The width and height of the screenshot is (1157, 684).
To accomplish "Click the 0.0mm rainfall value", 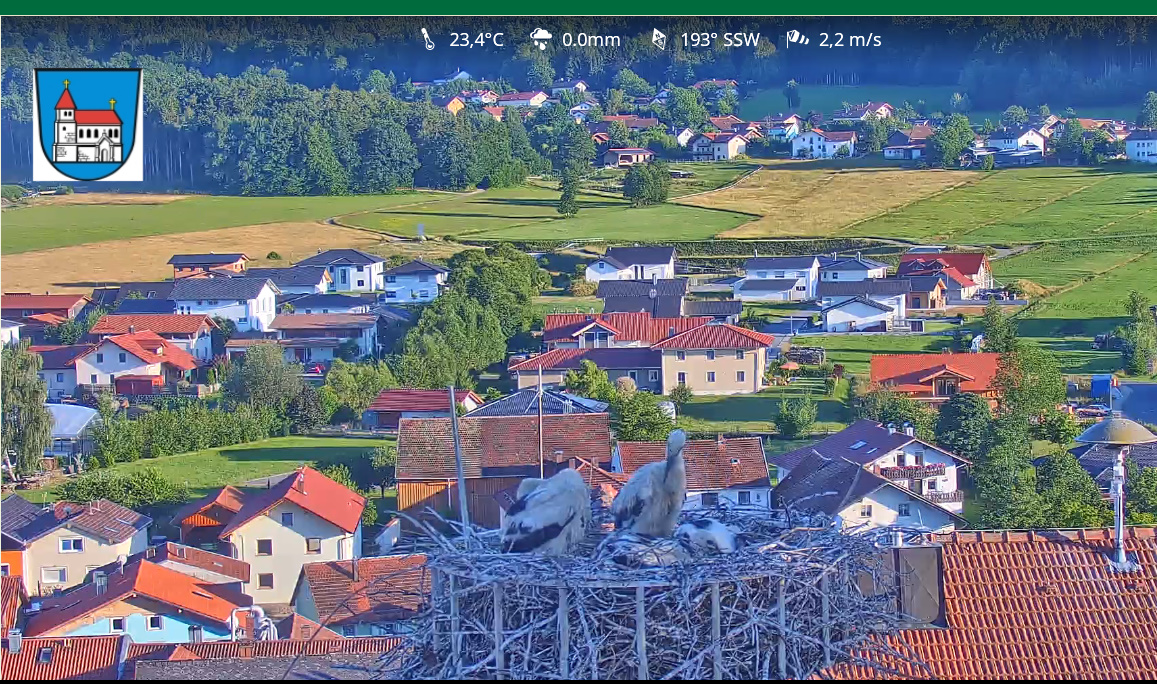I will [x=591, y=40].
